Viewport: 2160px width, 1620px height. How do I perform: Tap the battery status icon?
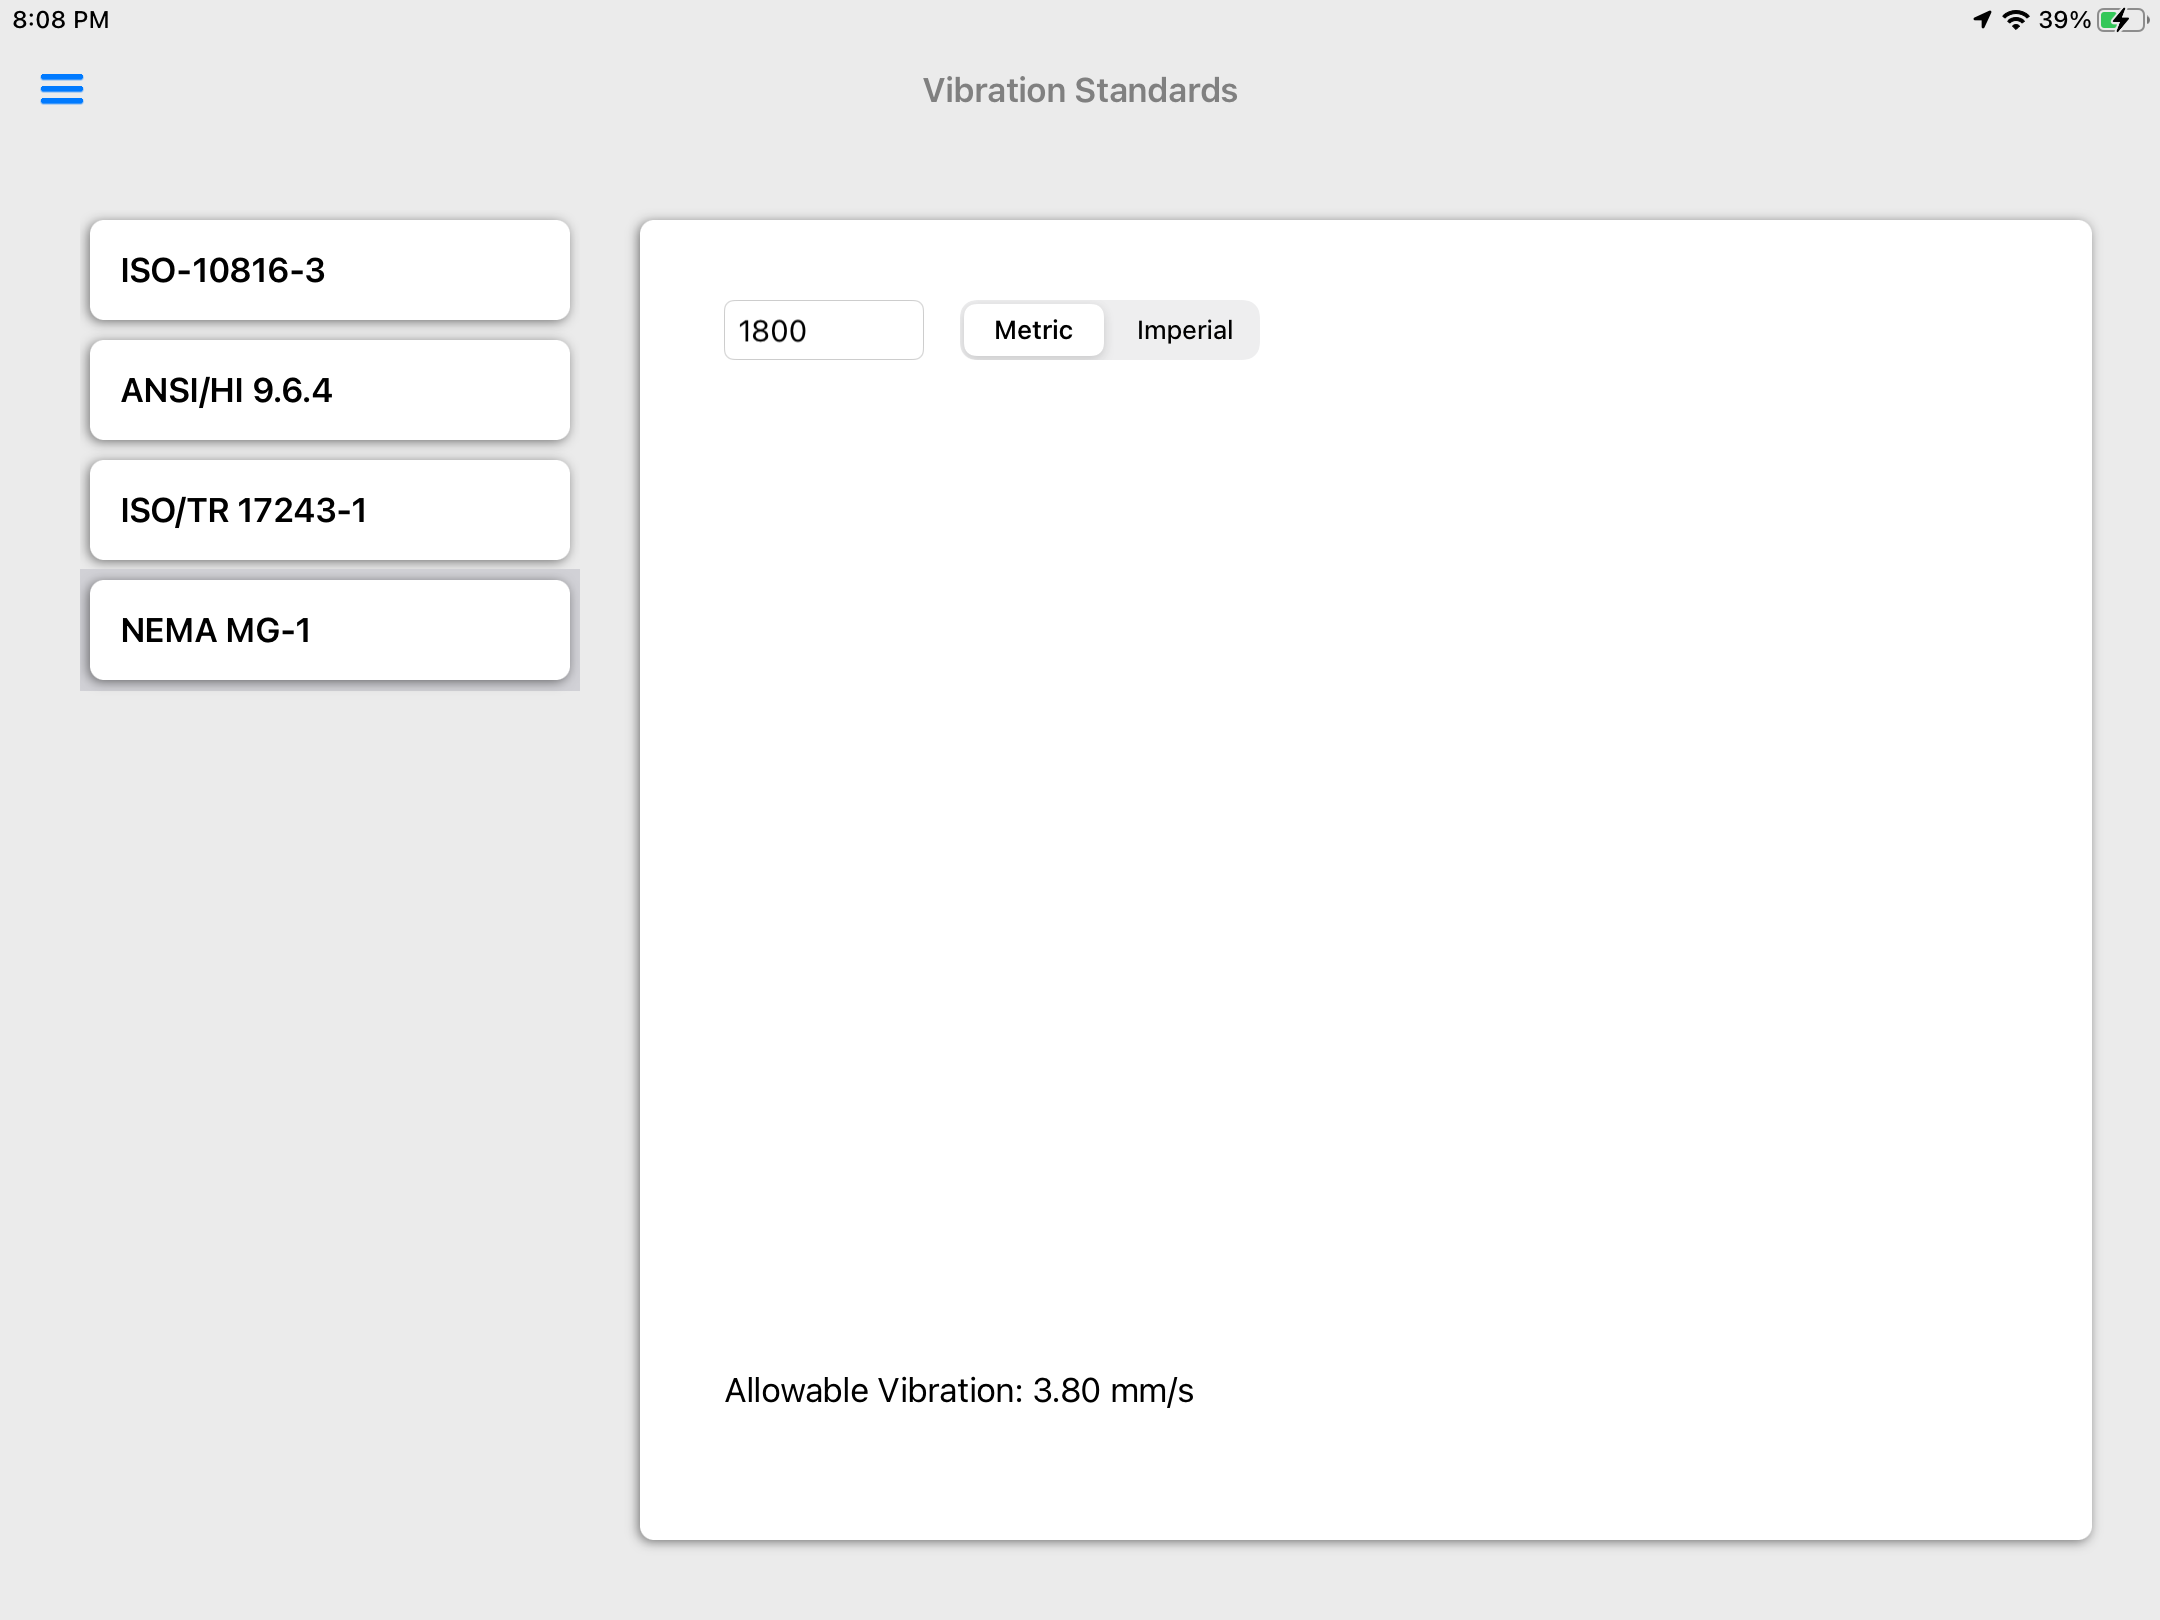point(2123,20)
